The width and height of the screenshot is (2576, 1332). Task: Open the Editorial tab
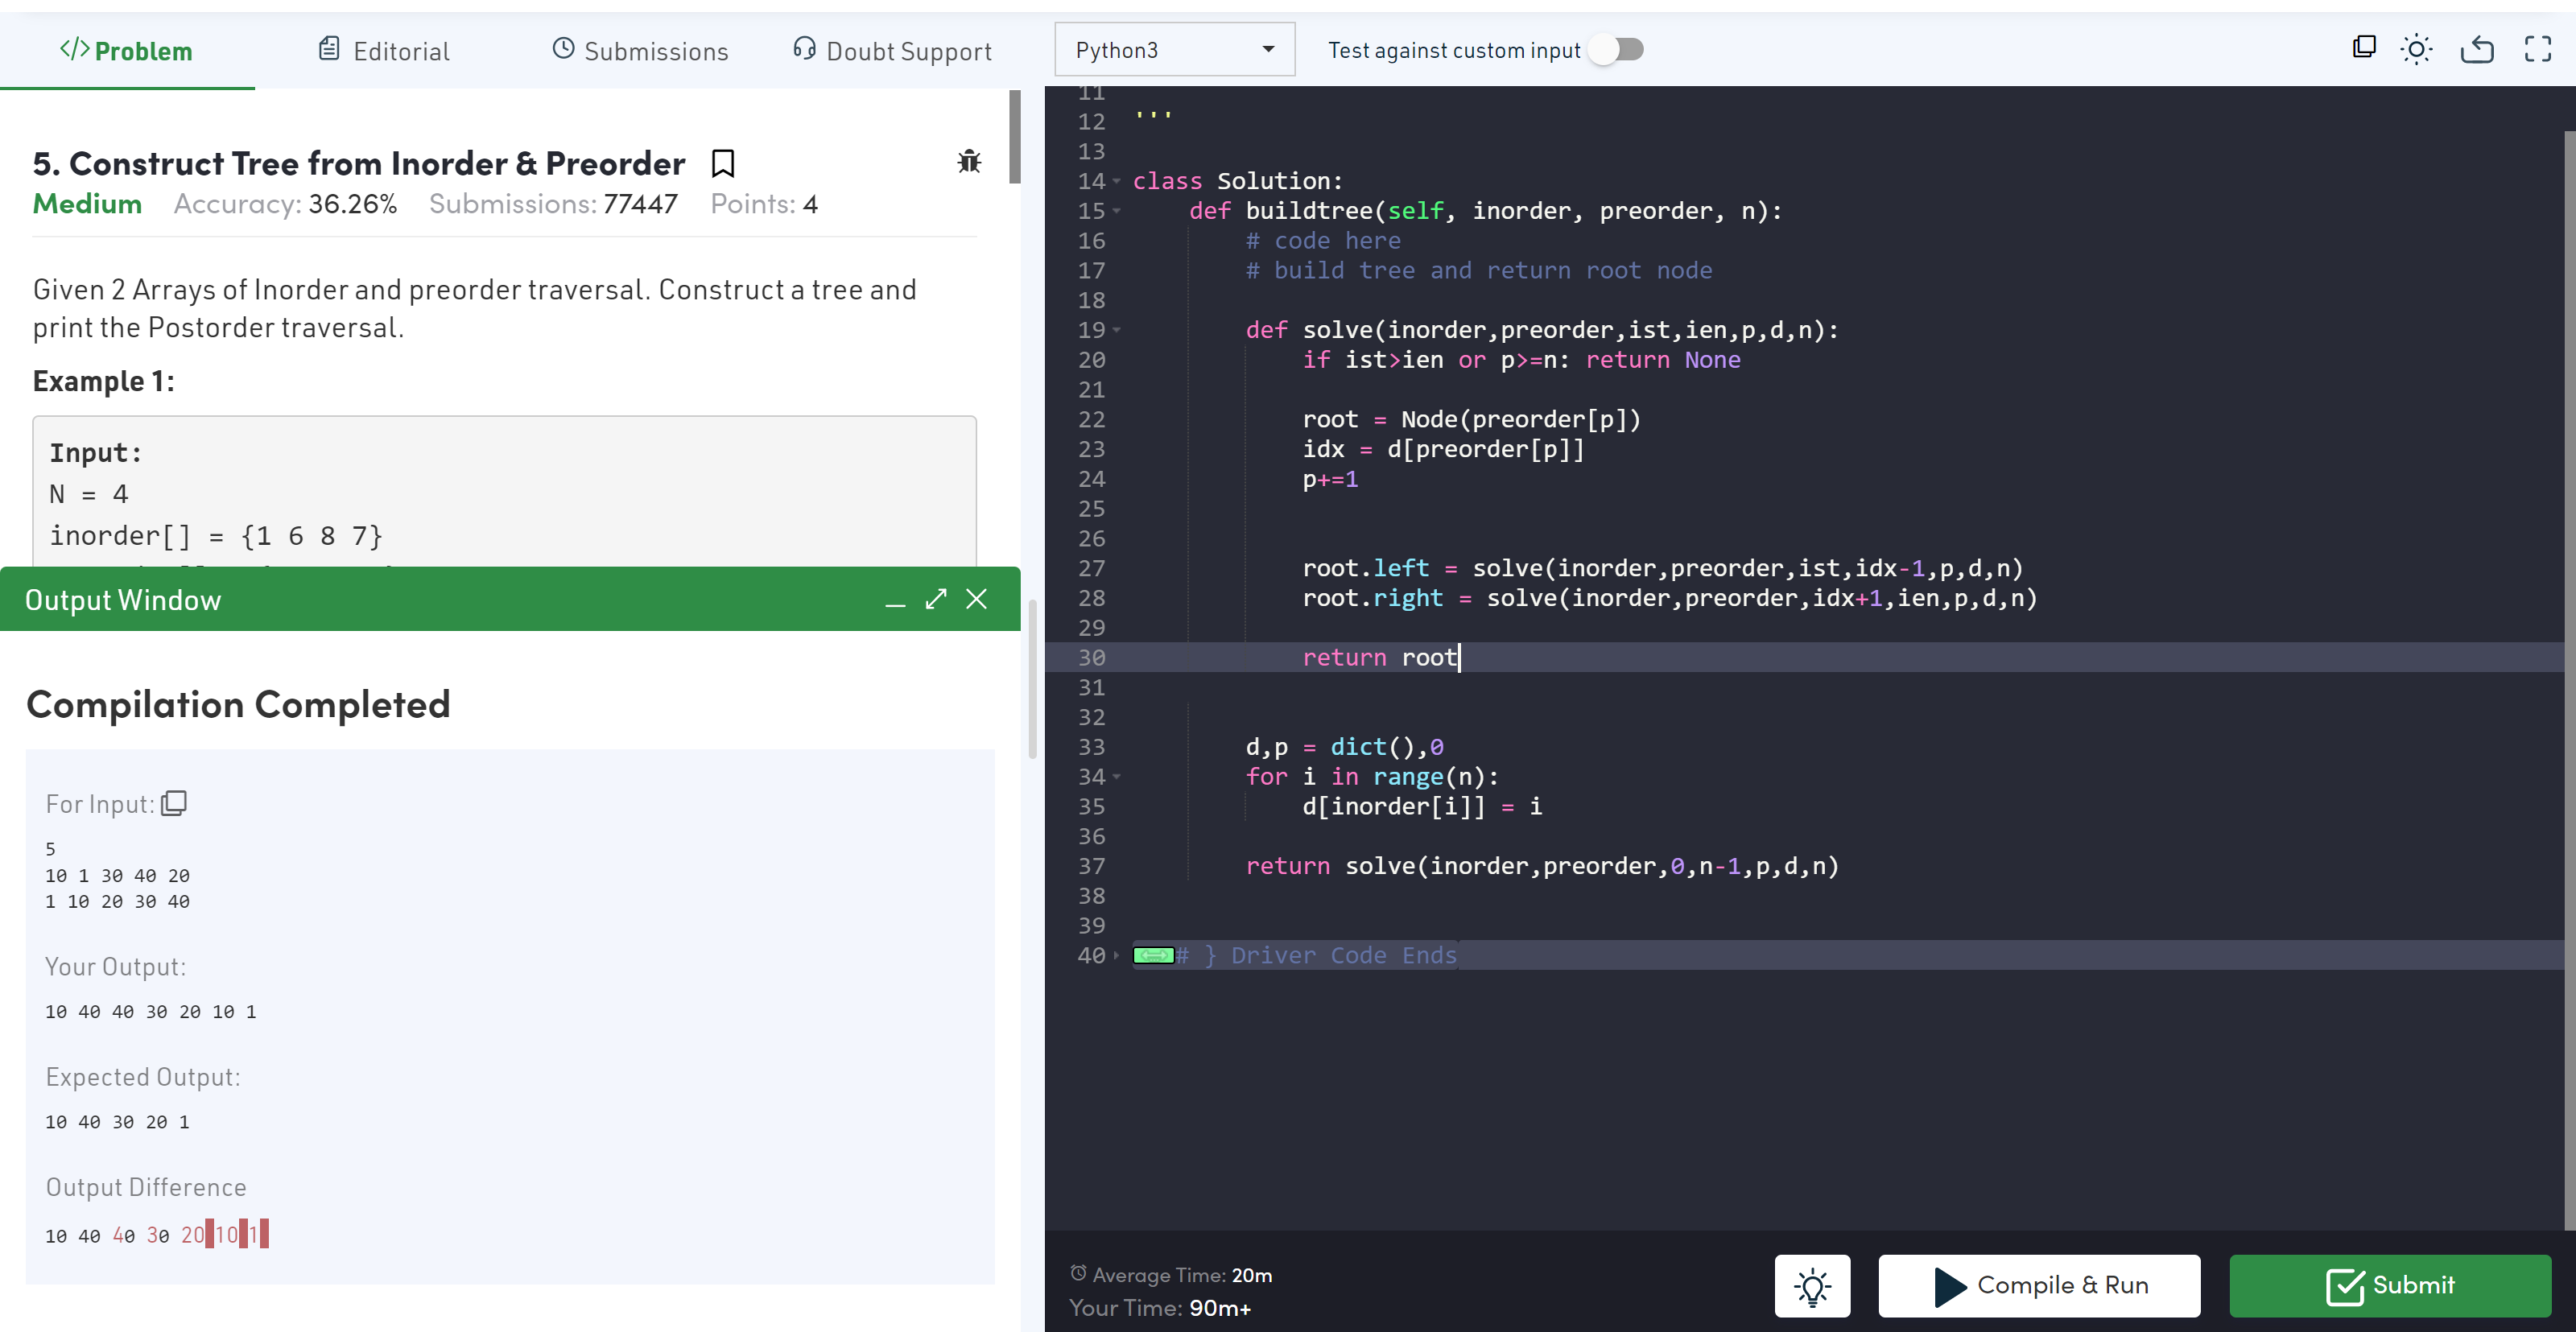coord(384,51)
